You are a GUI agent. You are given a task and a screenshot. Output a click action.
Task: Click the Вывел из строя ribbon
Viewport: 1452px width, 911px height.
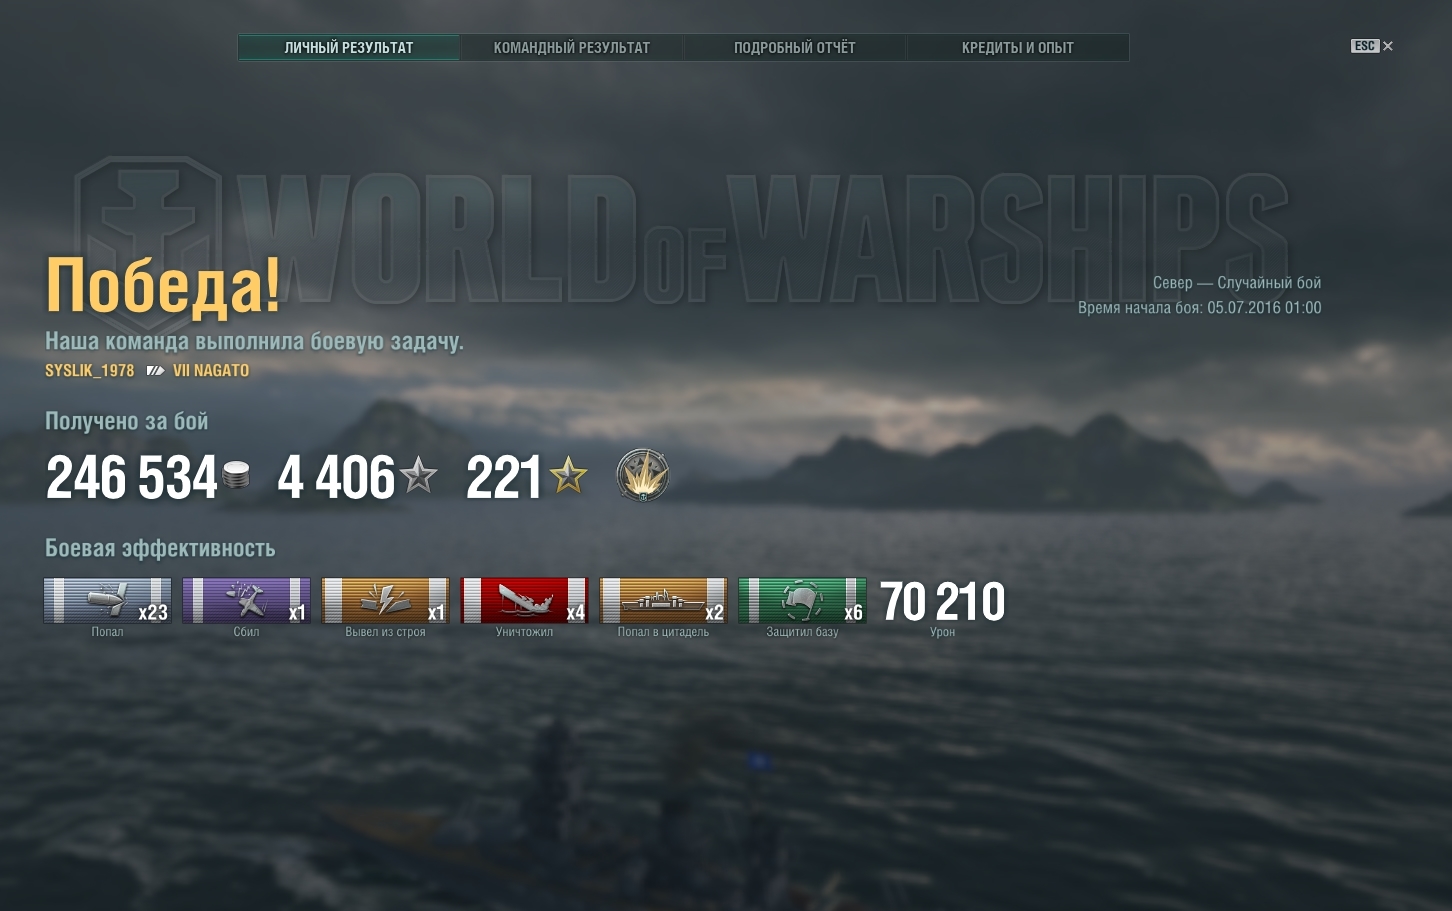coord(385,600)
